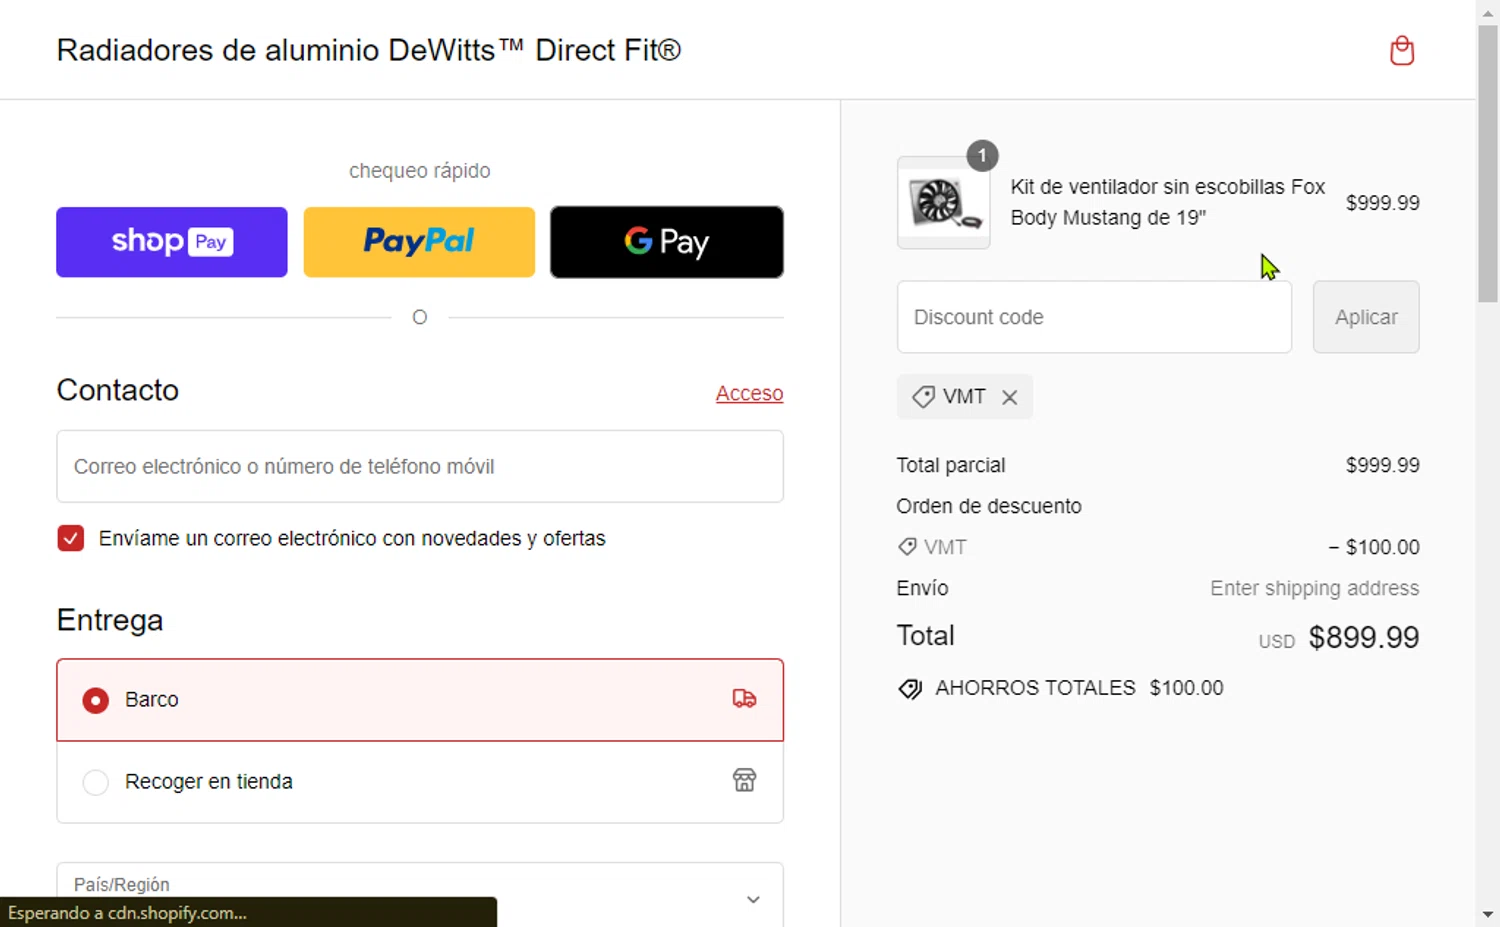The image size is (1500, 927).
Task: Focus the email or phone input field
Action: [420, 466]
